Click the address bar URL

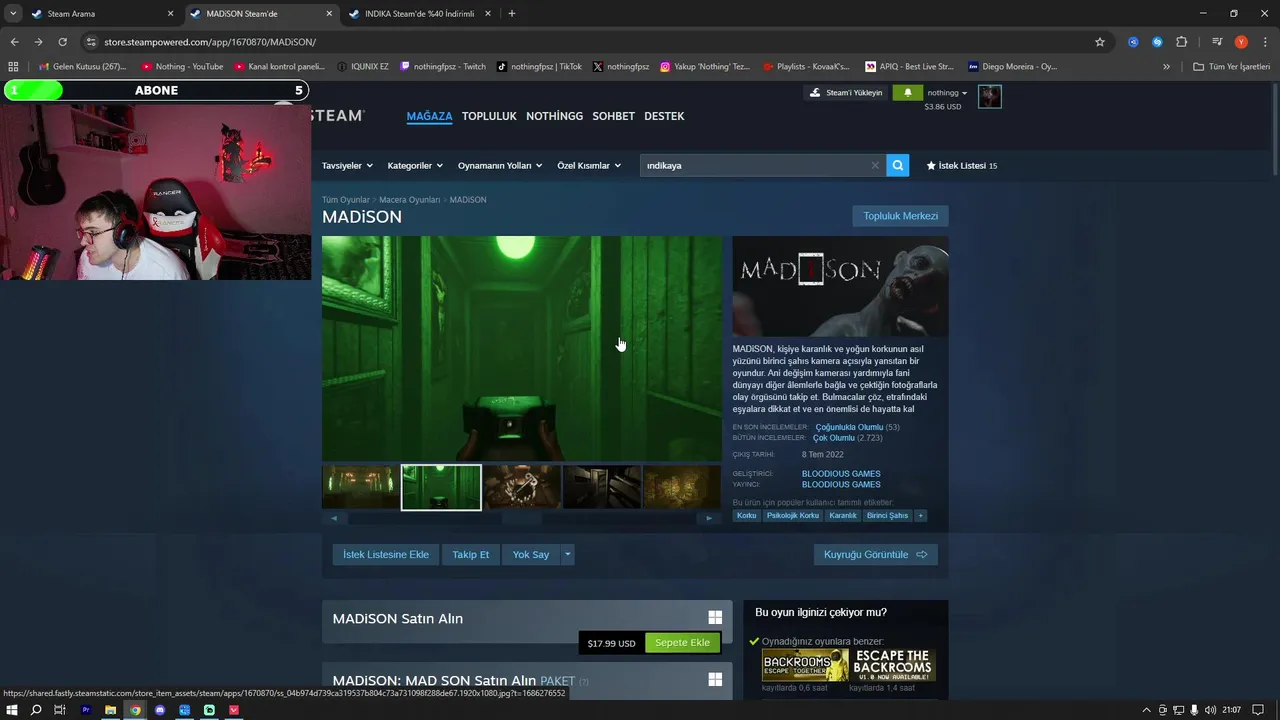[210, 42]
